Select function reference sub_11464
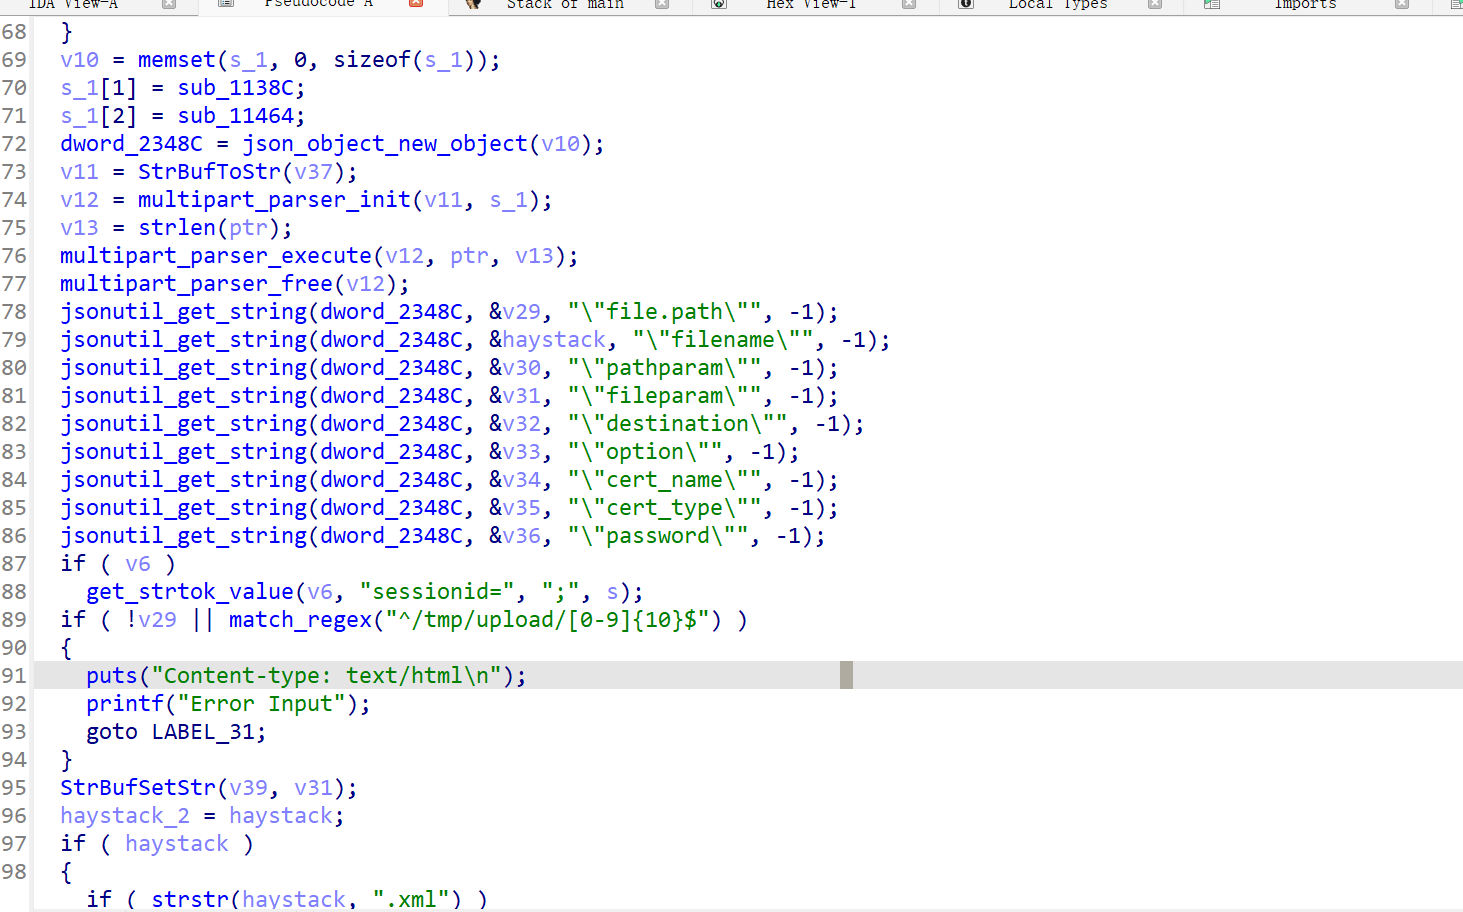The width and height of the screenshot is (1463, 912). click(236, 116)
